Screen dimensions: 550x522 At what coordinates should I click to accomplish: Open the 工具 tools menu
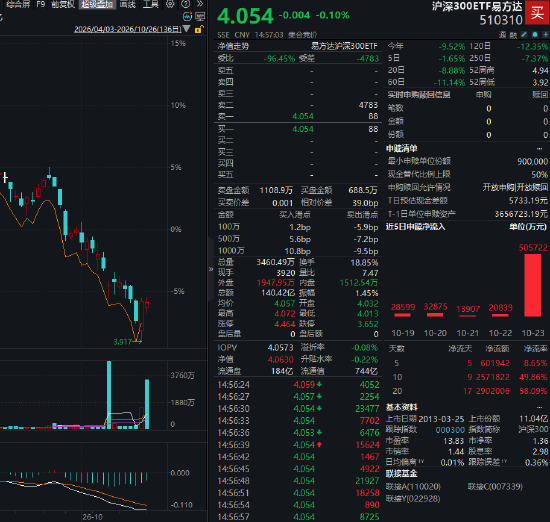tap(151, 4)
